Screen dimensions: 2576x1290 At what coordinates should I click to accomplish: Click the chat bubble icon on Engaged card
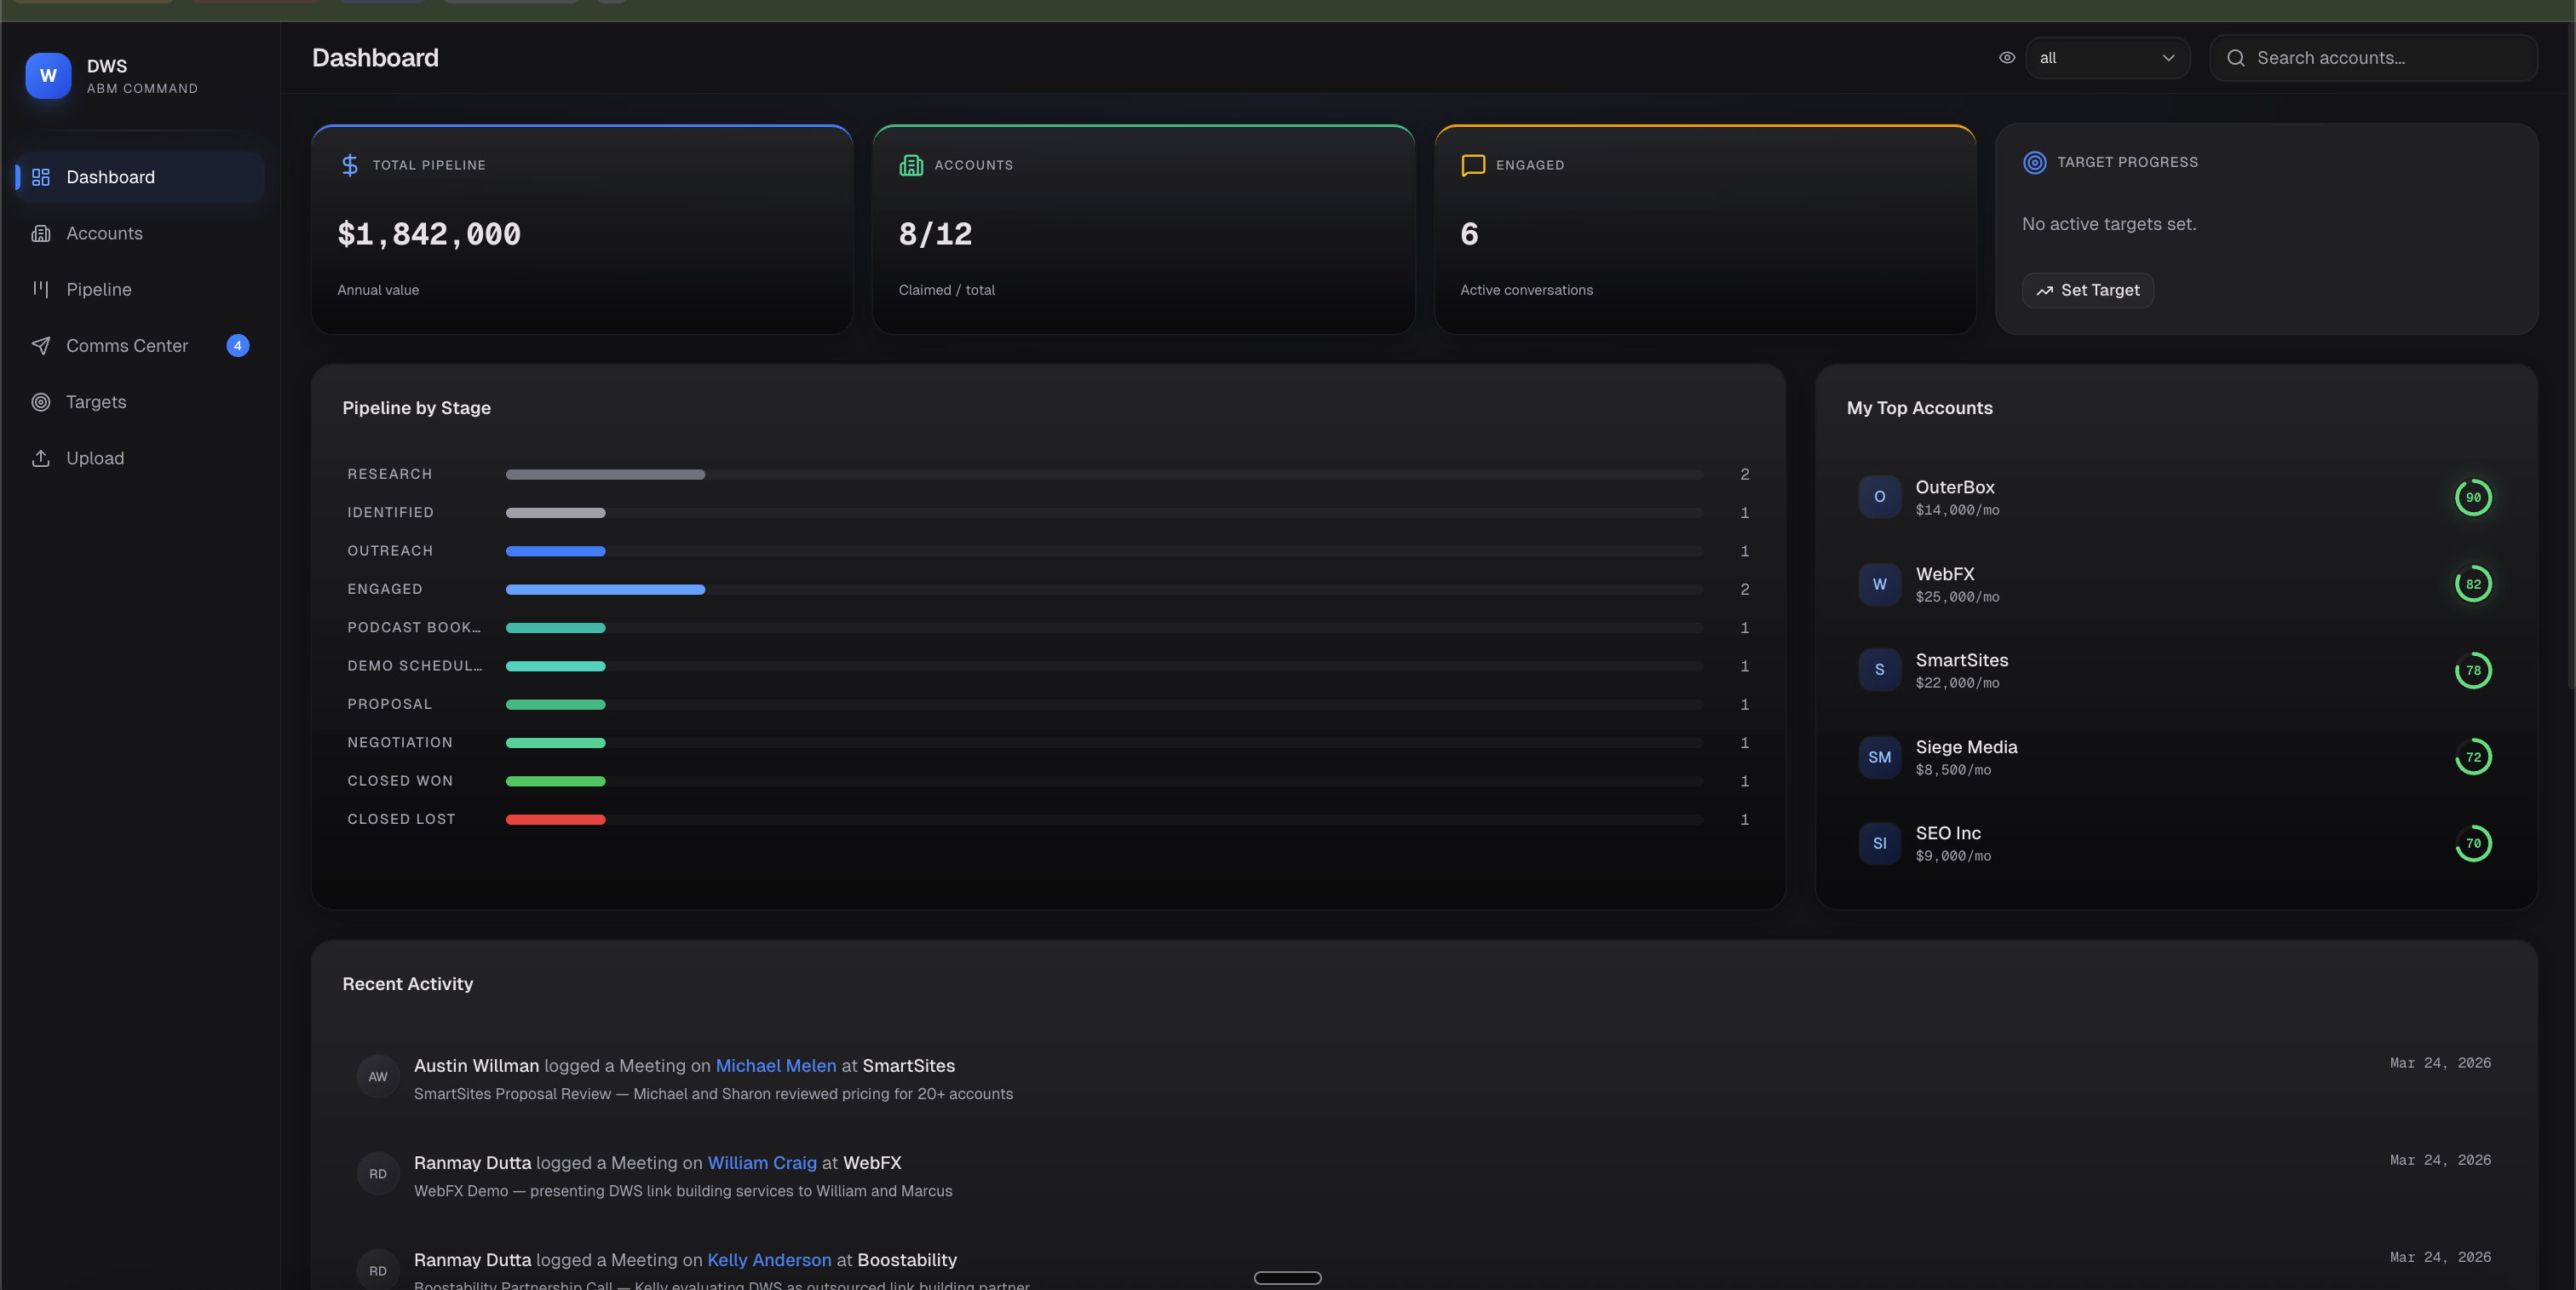click(1471, 165)
